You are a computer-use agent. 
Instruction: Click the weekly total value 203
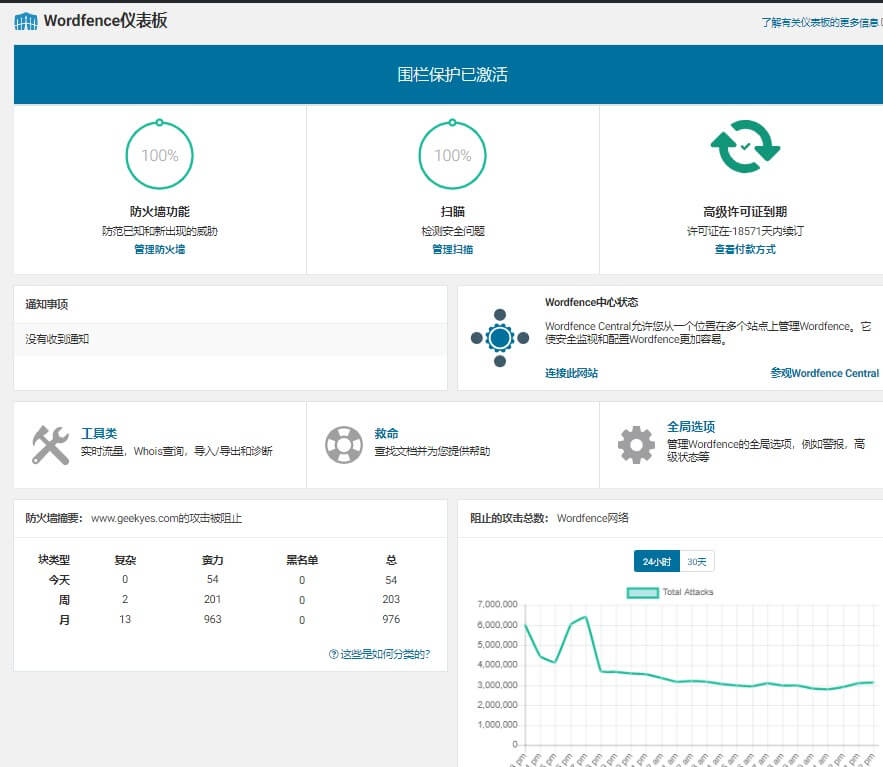391,599
